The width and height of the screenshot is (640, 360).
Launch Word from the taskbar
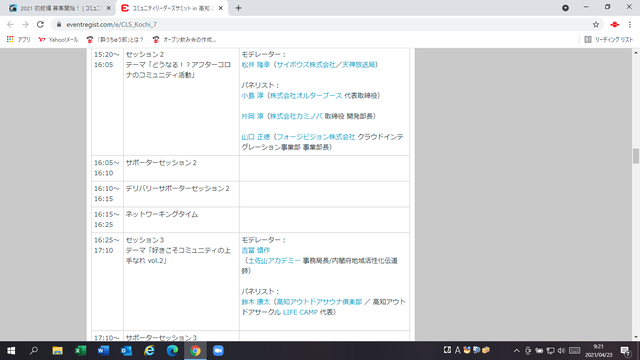103,351
